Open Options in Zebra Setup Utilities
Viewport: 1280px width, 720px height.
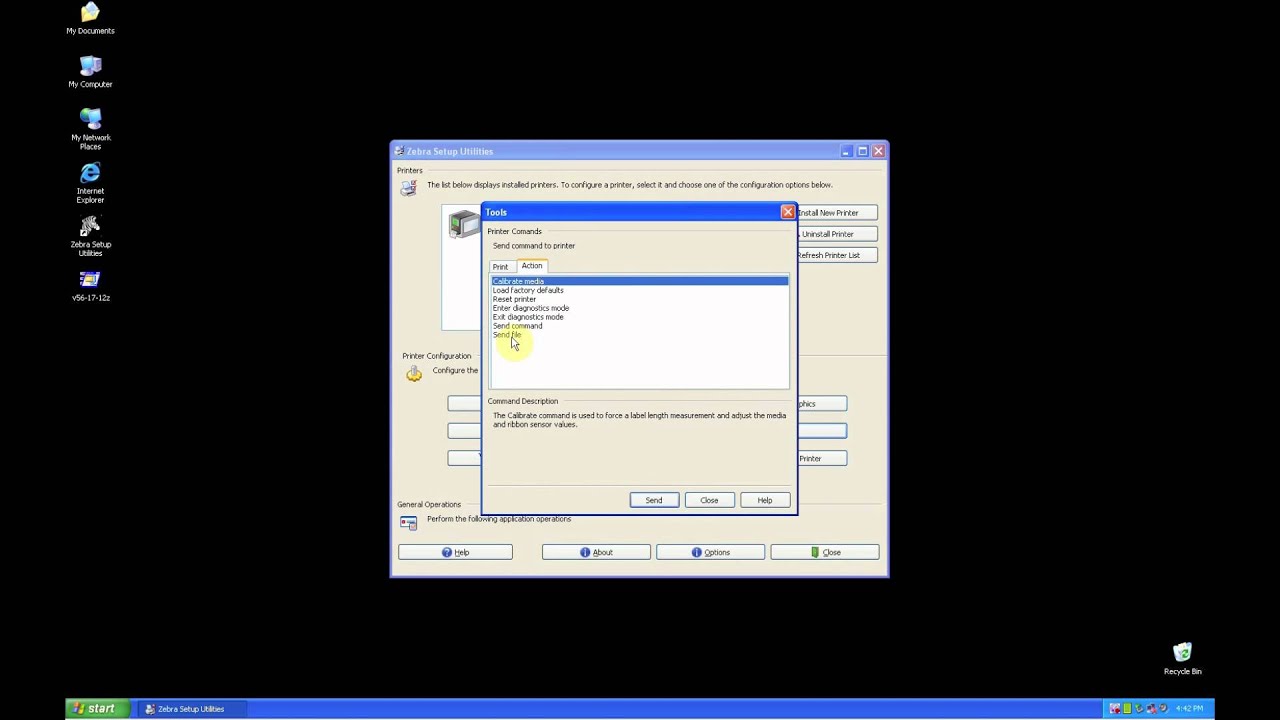point(710,552)
